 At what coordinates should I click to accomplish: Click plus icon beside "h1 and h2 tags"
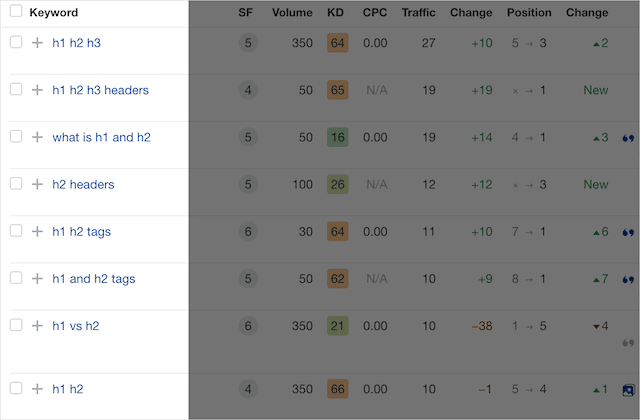click(x=37, y=278)
